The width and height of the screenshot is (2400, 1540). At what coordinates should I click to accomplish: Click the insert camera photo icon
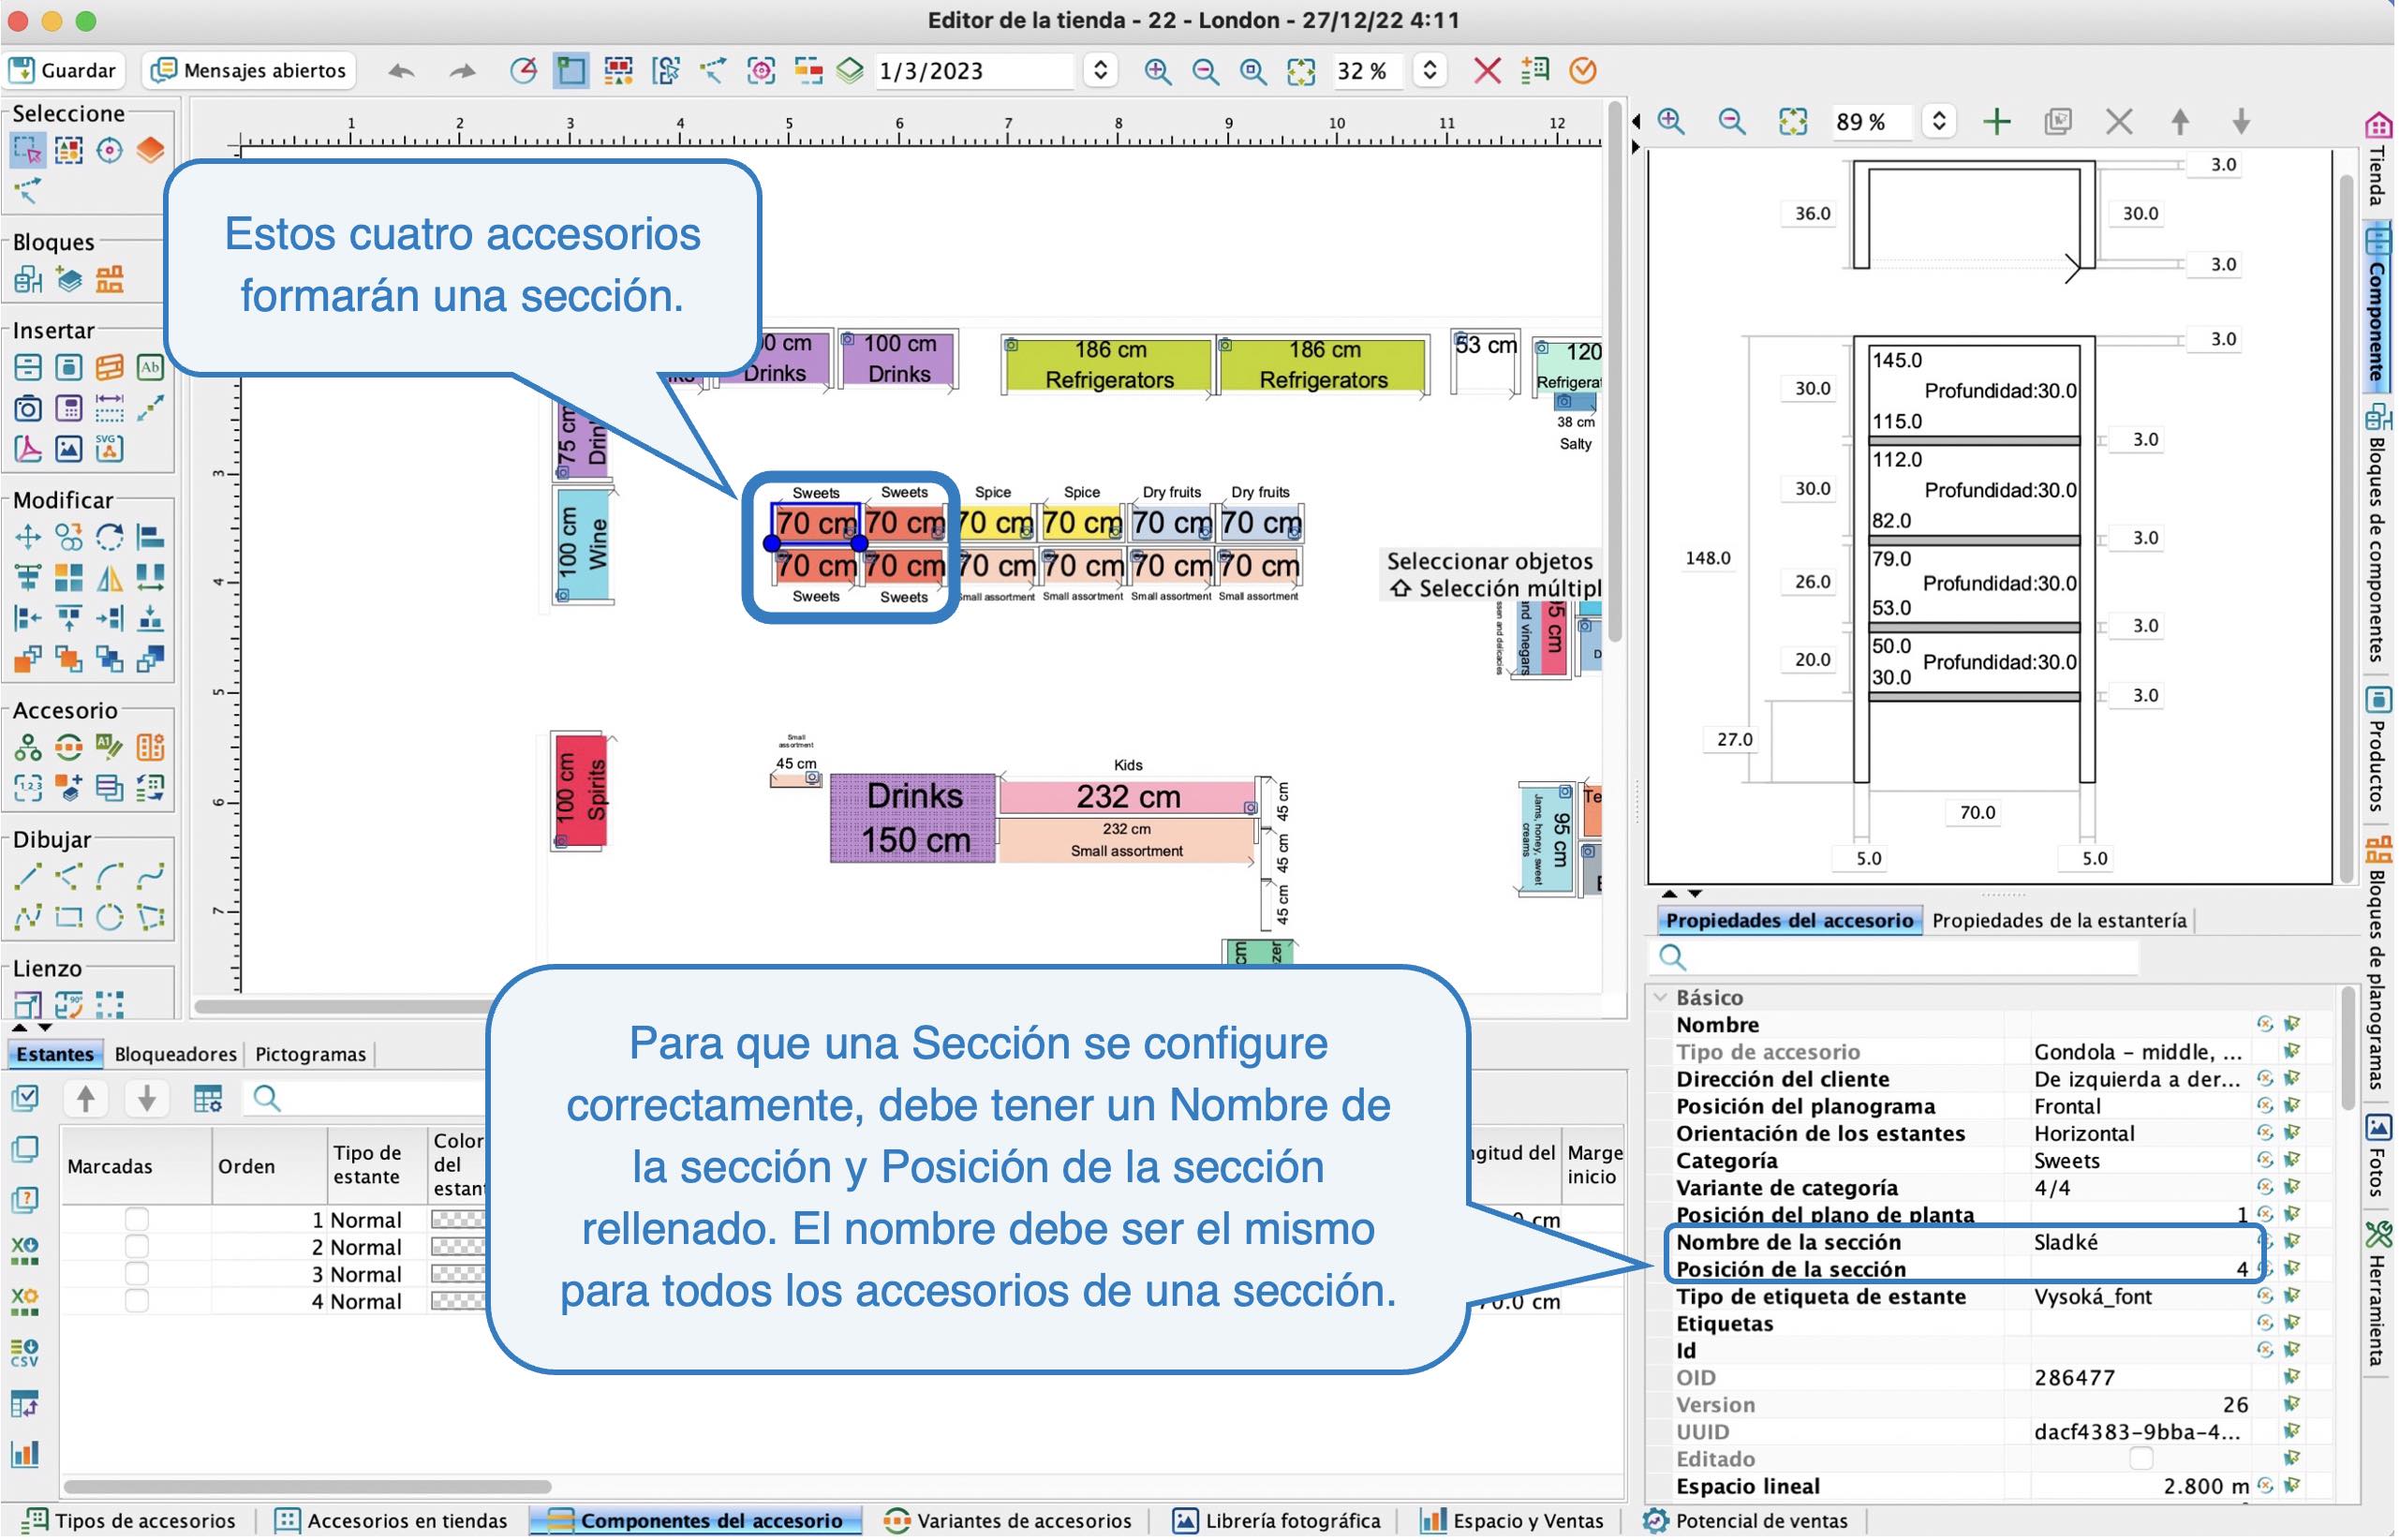point(28,409)
